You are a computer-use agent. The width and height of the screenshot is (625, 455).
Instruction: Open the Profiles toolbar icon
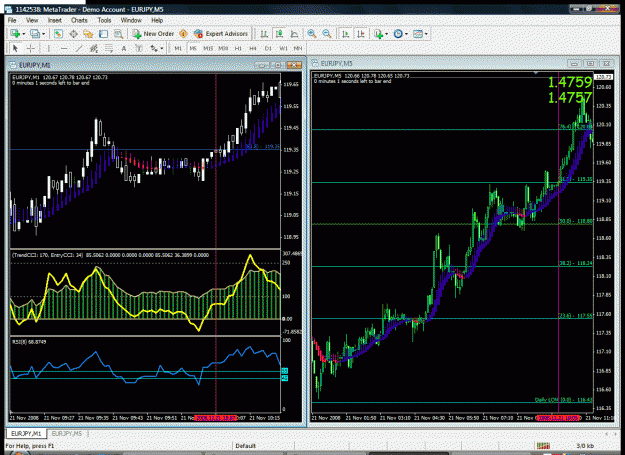point(35,34)
